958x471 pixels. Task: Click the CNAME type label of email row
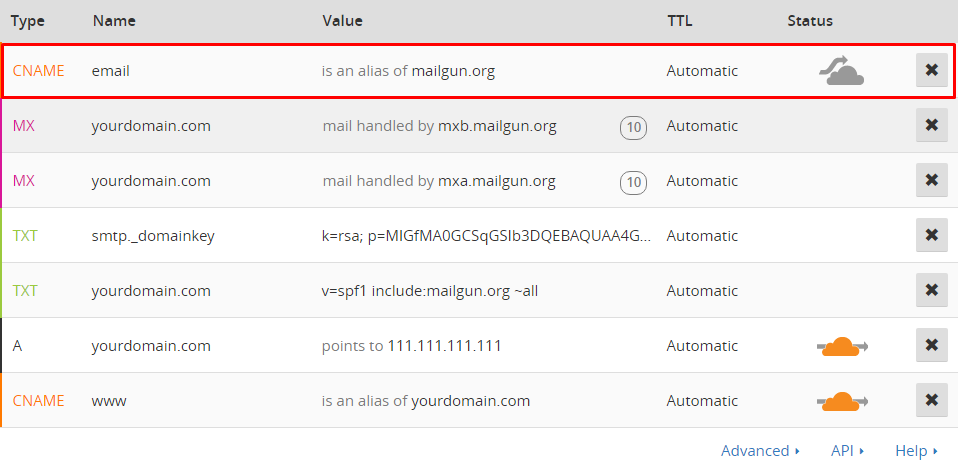[x=38, y=71]
